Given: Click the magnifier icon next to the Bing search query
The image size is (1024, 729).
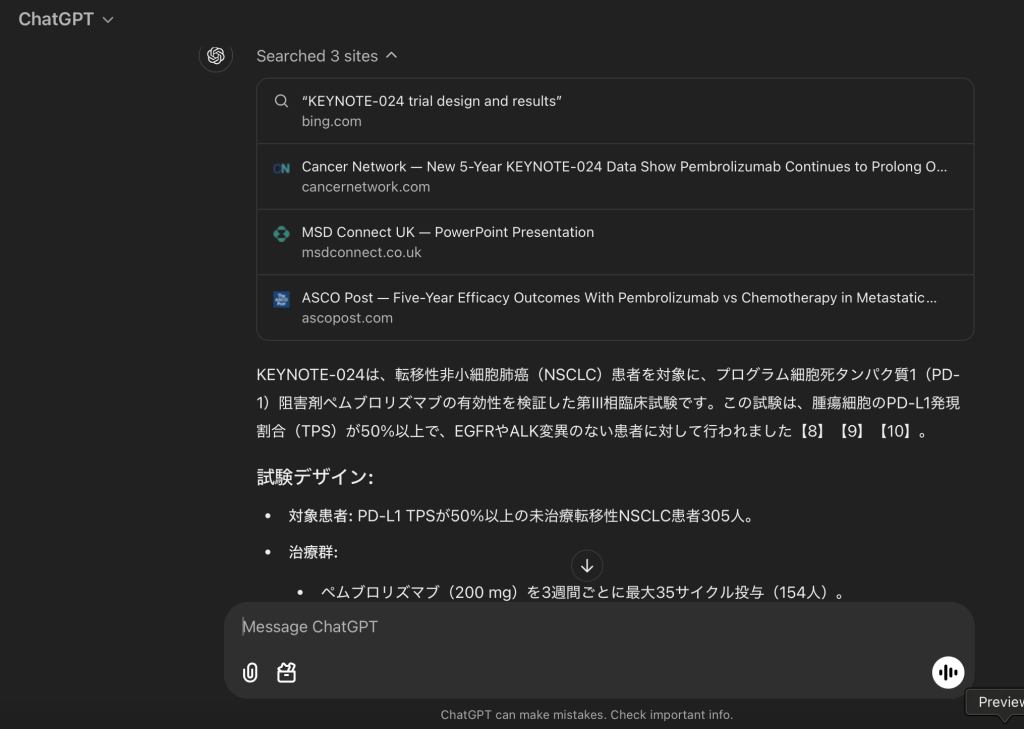Looking at the screenshot, I should pyautogui.click(x=281, y=101).
